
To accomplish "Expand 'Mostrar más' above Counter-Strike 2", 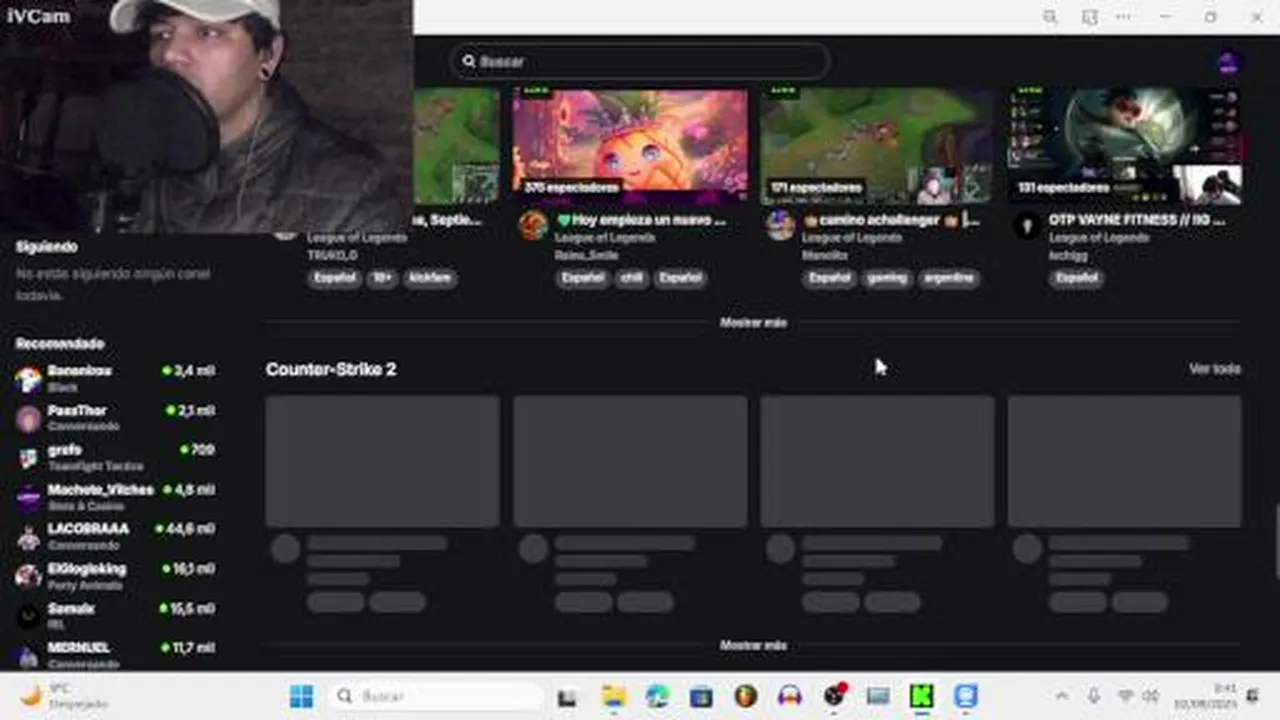I will (x=753, y=323).
